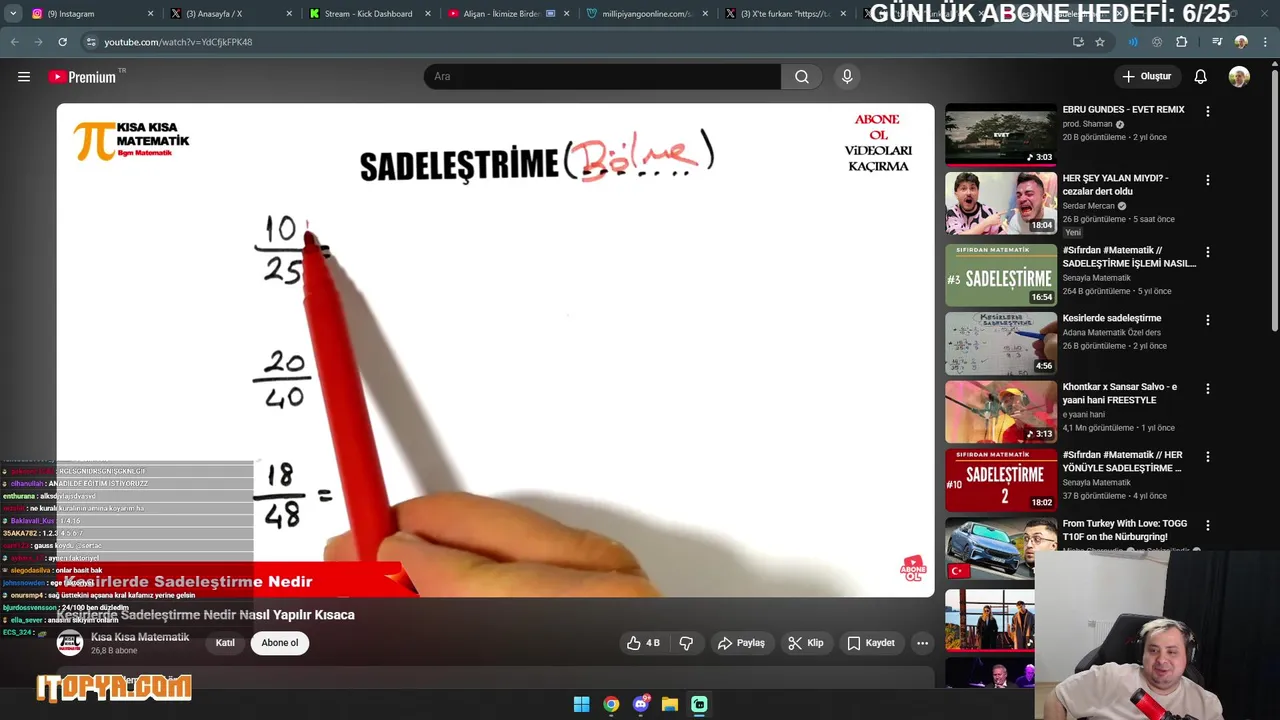Open Khontkar x Sansar Salvo thumbnail
The width and height of the screenshot is (1280, 720).
[x=1001, y=411]
